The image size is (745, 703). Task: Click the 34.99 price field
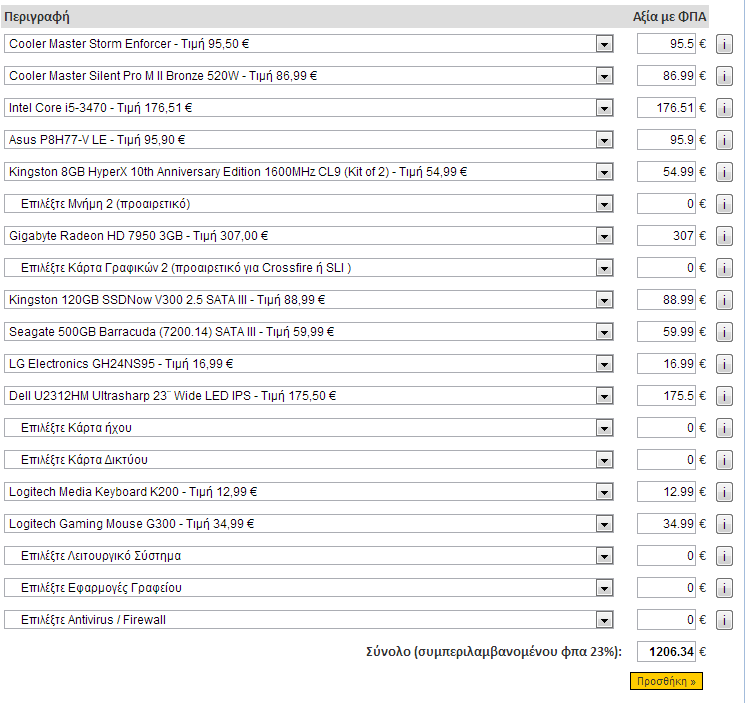click(666, 524)
